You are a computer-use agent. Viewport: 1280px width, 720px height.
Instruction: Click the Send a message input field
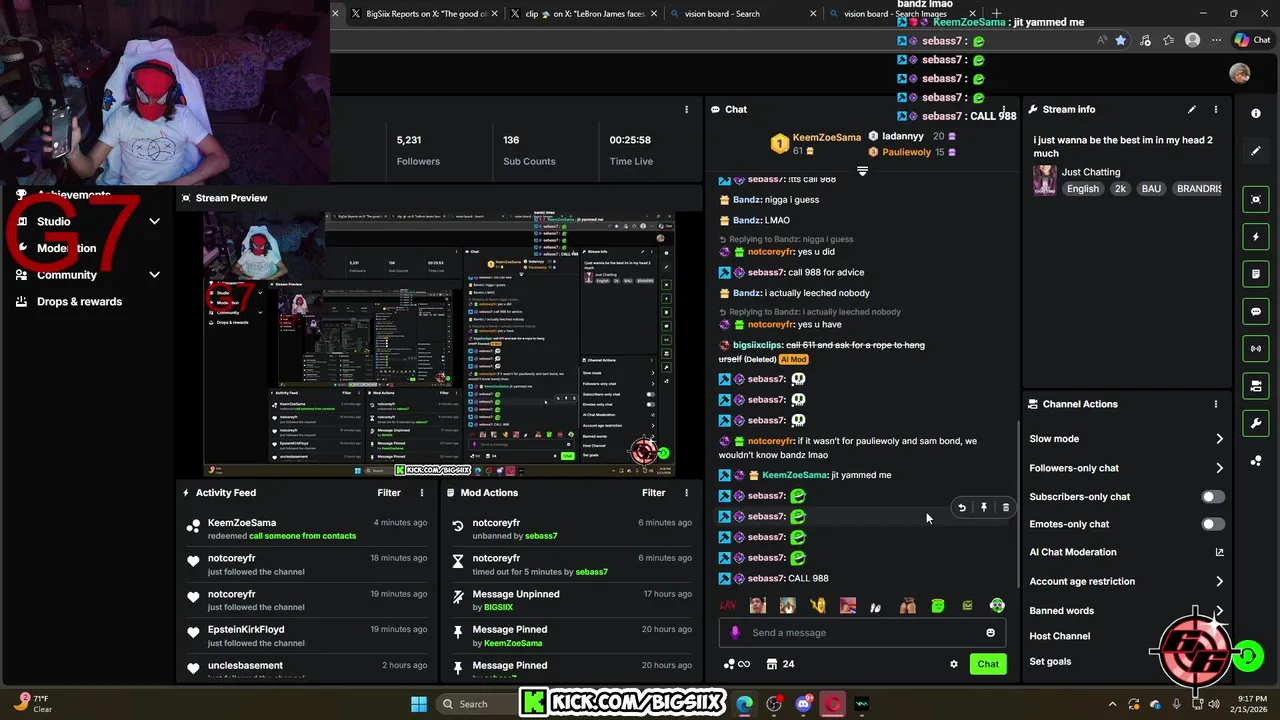click(860, 633)
